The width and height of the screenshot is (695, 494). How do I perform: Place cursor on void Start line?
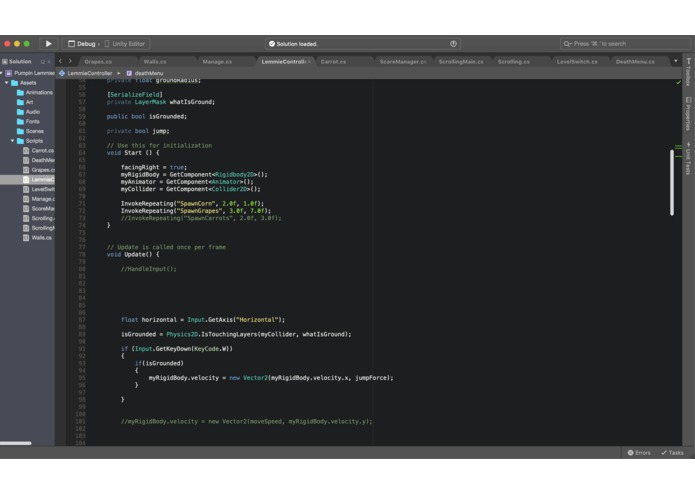(x=133, y=153)
